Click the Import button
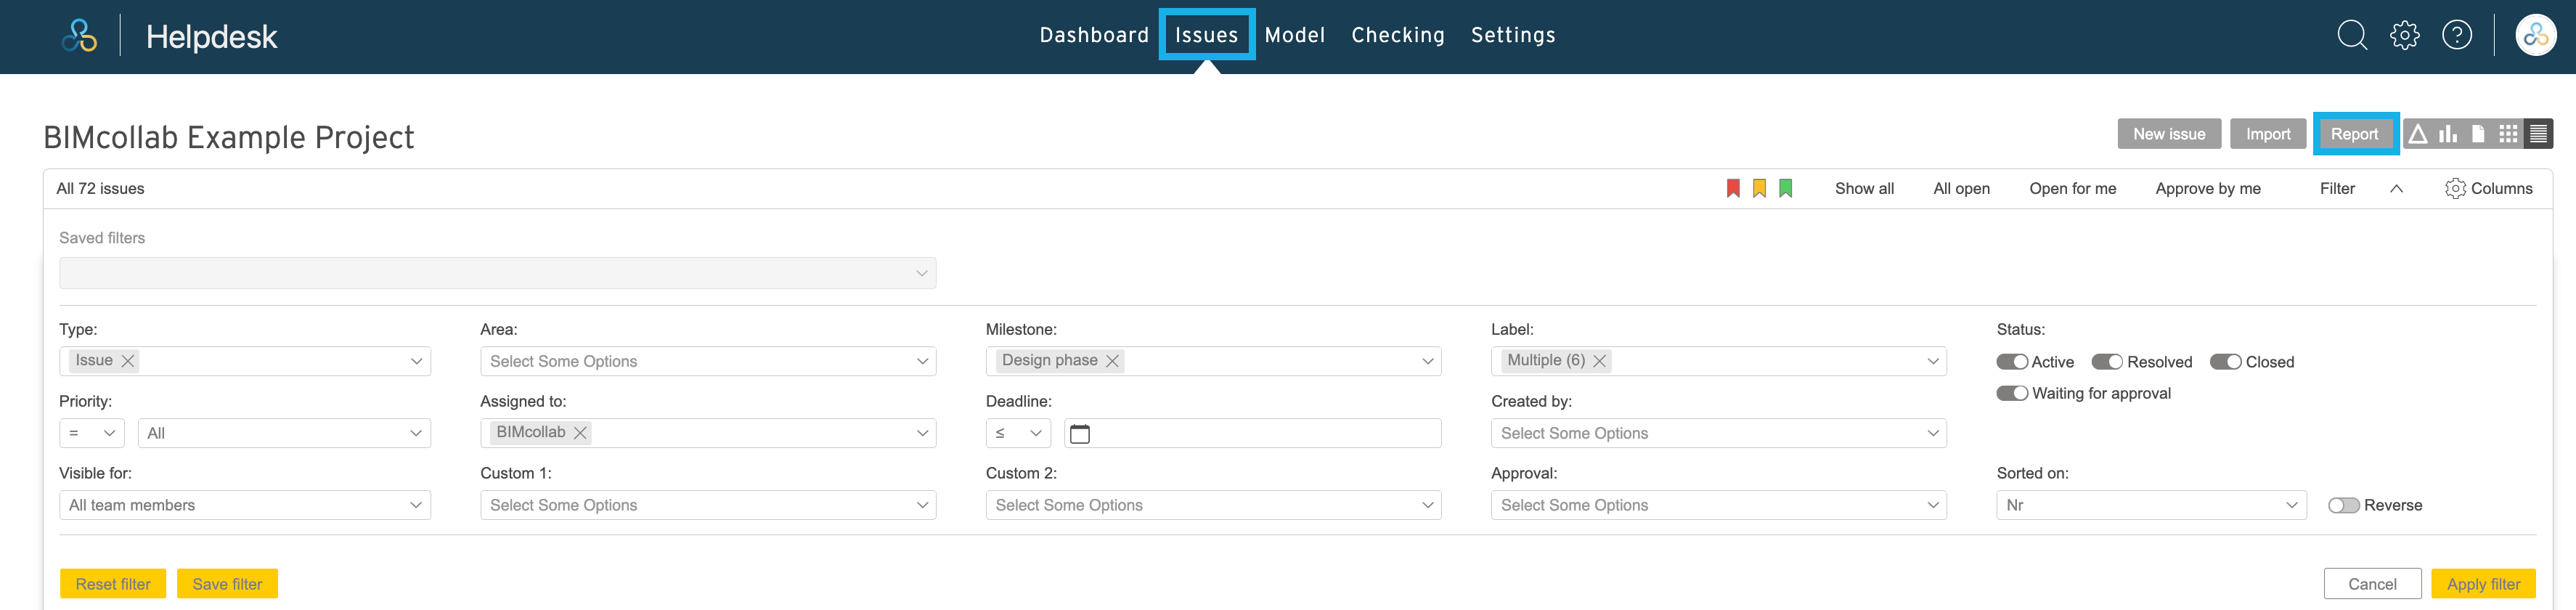This screenshot has height=610, width=2576. (2268, 134)
